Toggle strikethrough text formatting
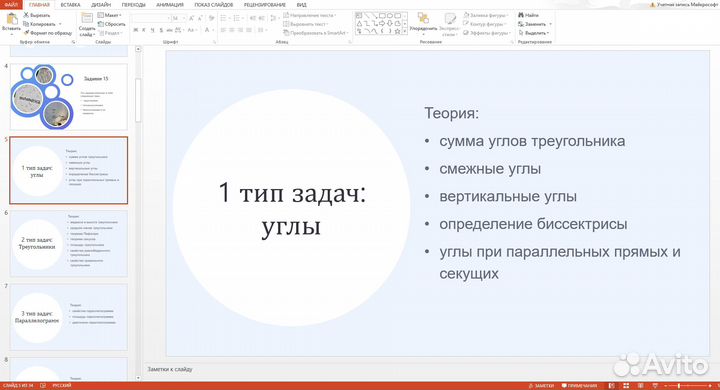This screenshot has width=720, height=390. point(169,30)
